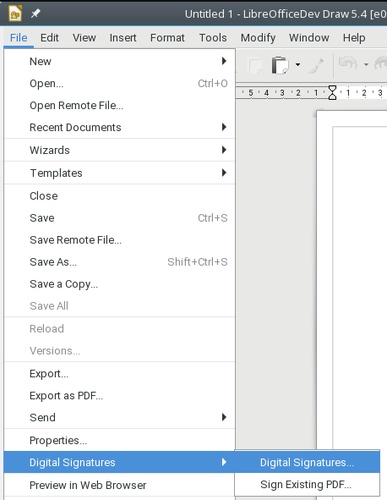Choose Save in the File menu
387x500 pixels.
click(120, 218)
